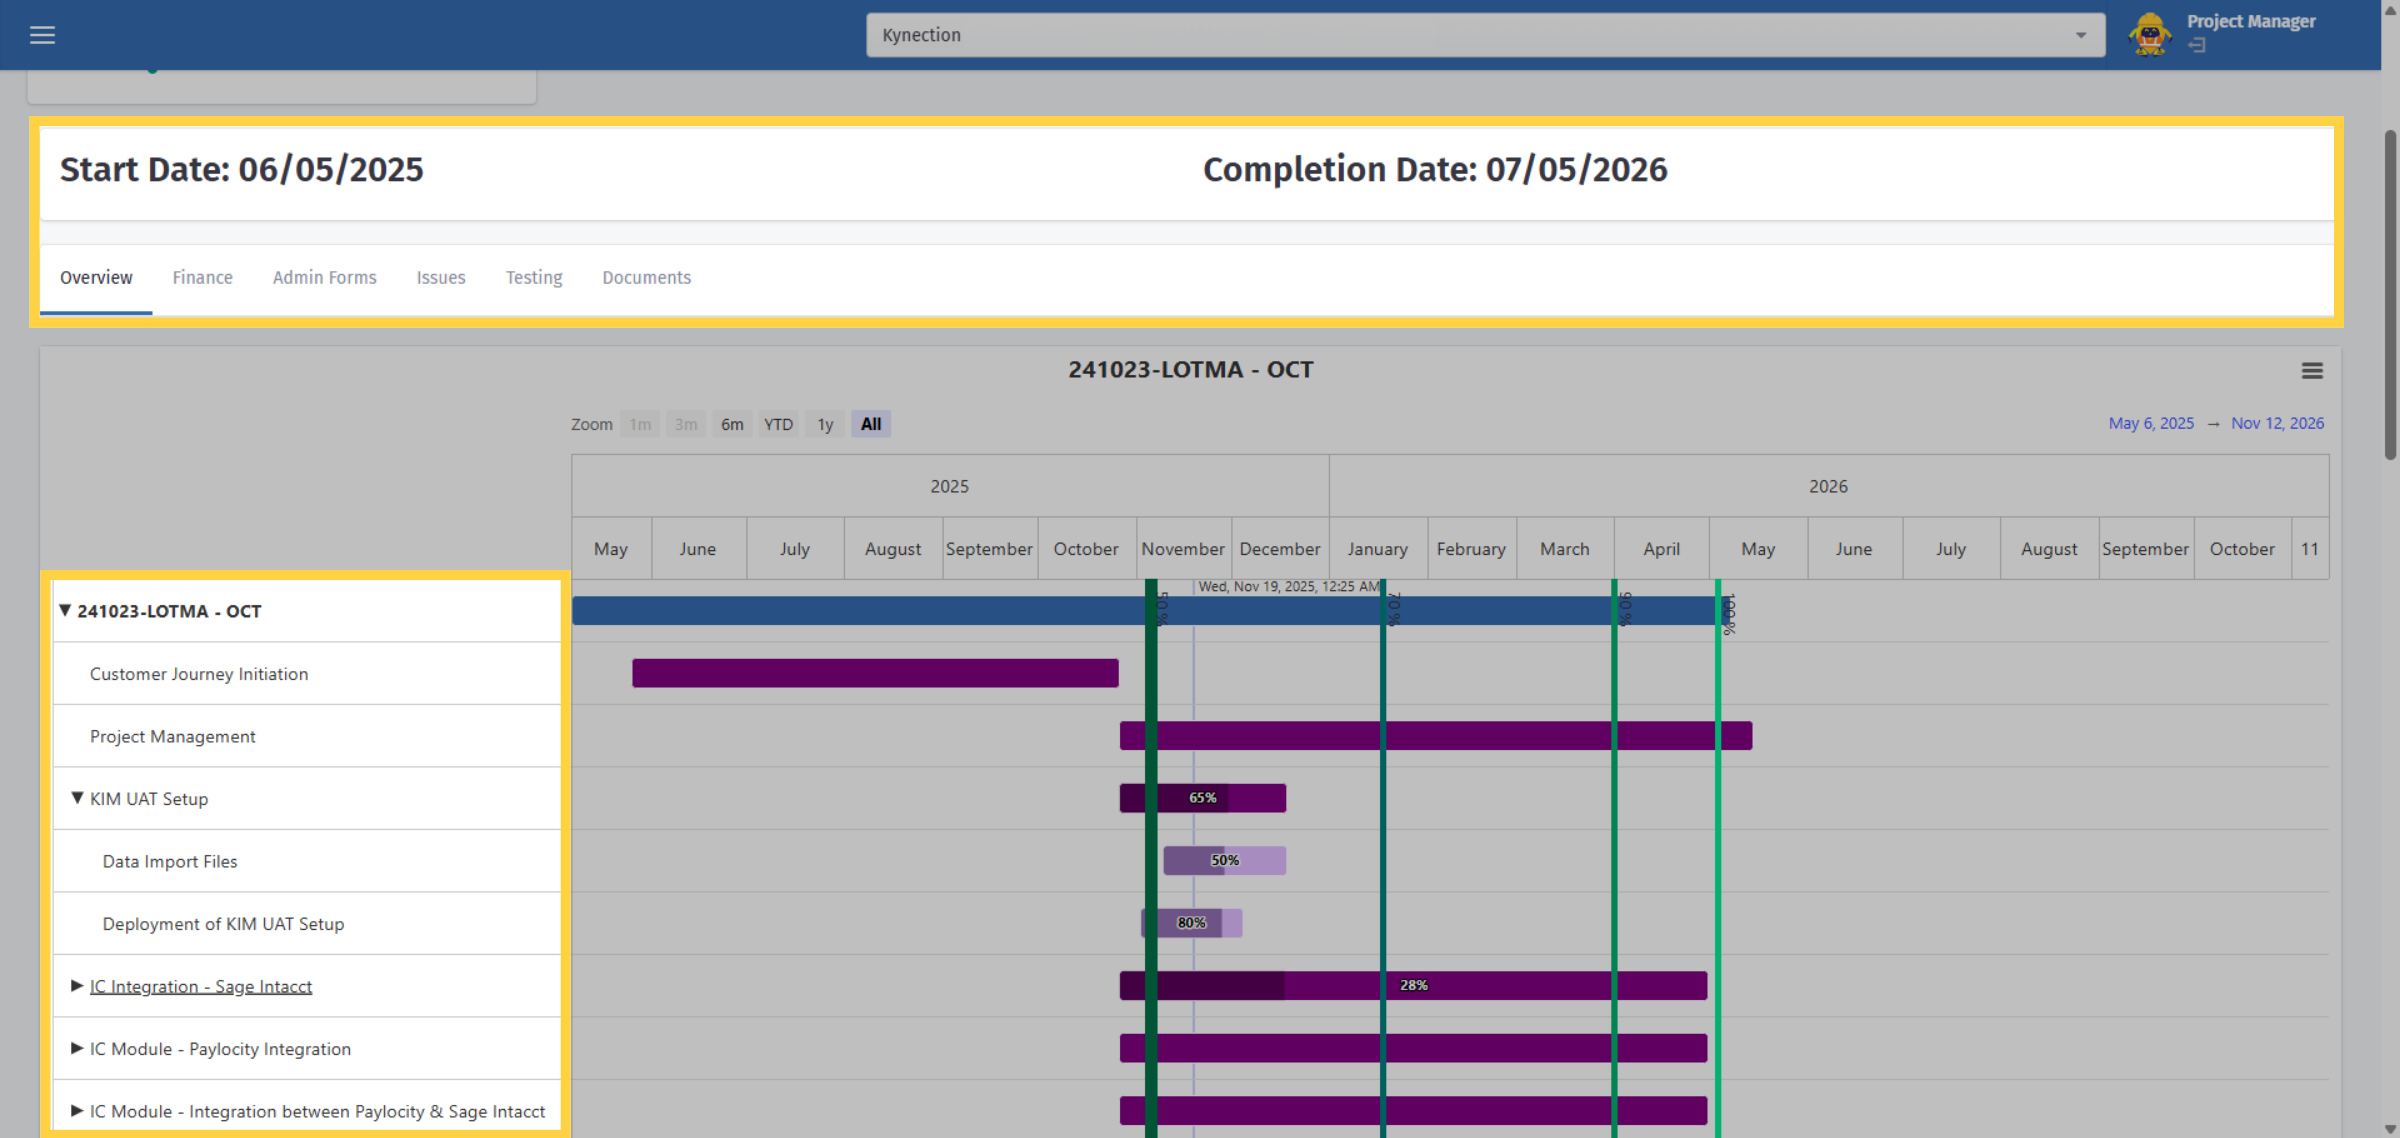The height and width of the screenshot is (1138, 2400).
Task: Choose the 1y zoom range
Action: [825, 424]
